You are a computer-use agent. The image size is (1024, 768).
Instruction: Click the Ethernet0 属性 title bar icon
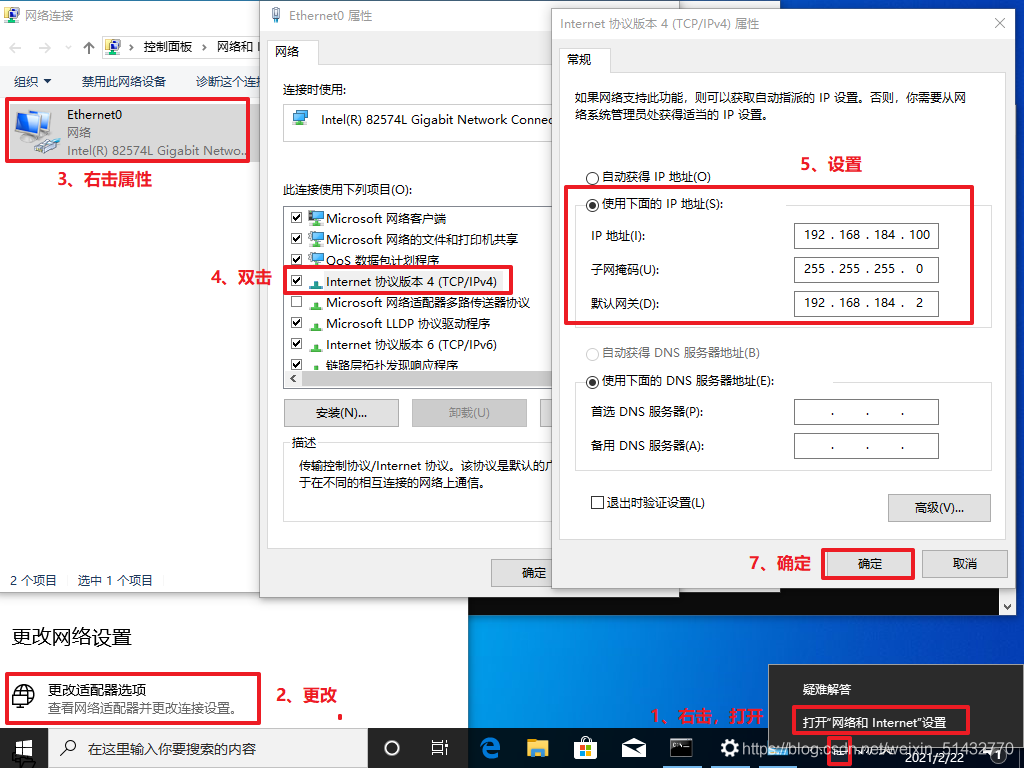pos(276,15)
